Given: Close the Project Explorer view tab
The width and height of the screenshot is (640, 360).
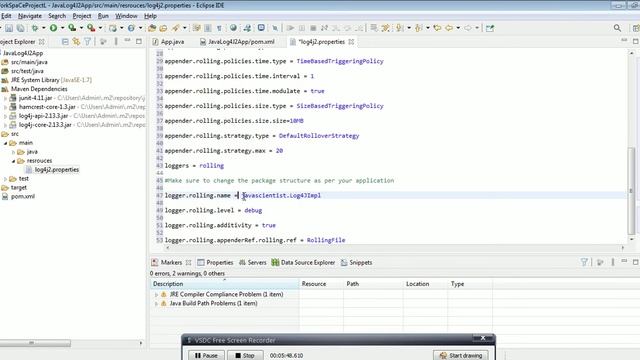Looking at the screenshot, I should (42, 42).
